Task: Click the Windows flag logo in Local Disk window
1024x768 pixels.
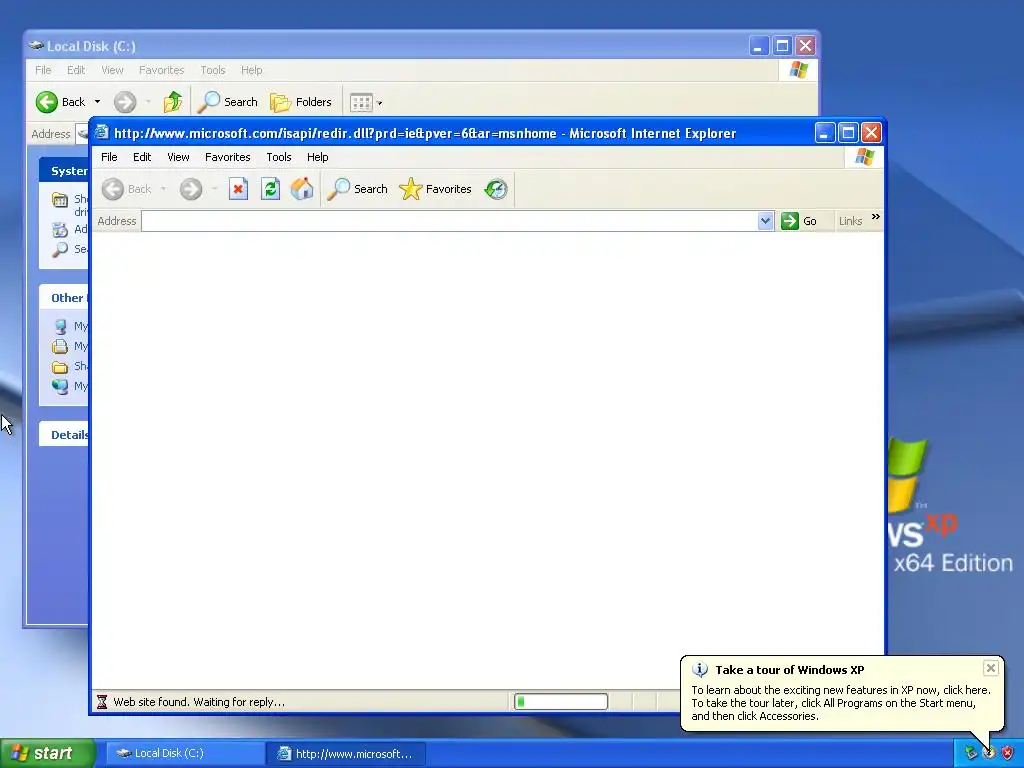Action: pos(799,70)
